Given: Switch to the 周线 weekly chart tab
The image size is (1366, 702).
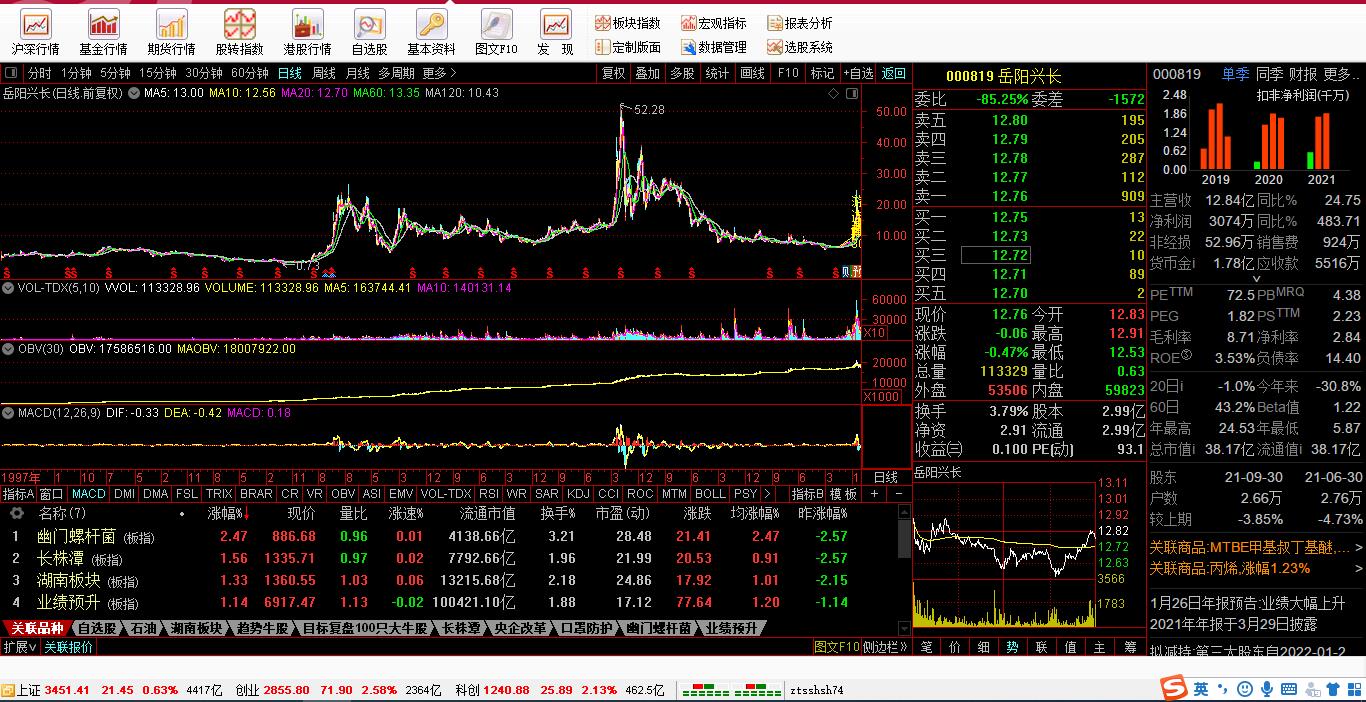Looking at the screenshot, I should 324,73.
